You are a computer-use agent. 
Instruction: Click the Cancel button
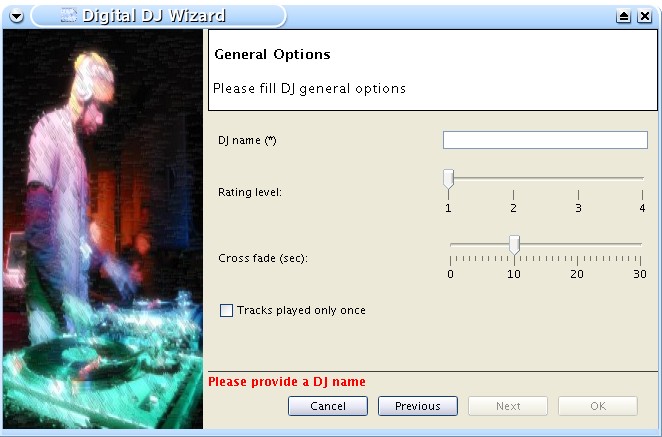(x=328, y=406)
